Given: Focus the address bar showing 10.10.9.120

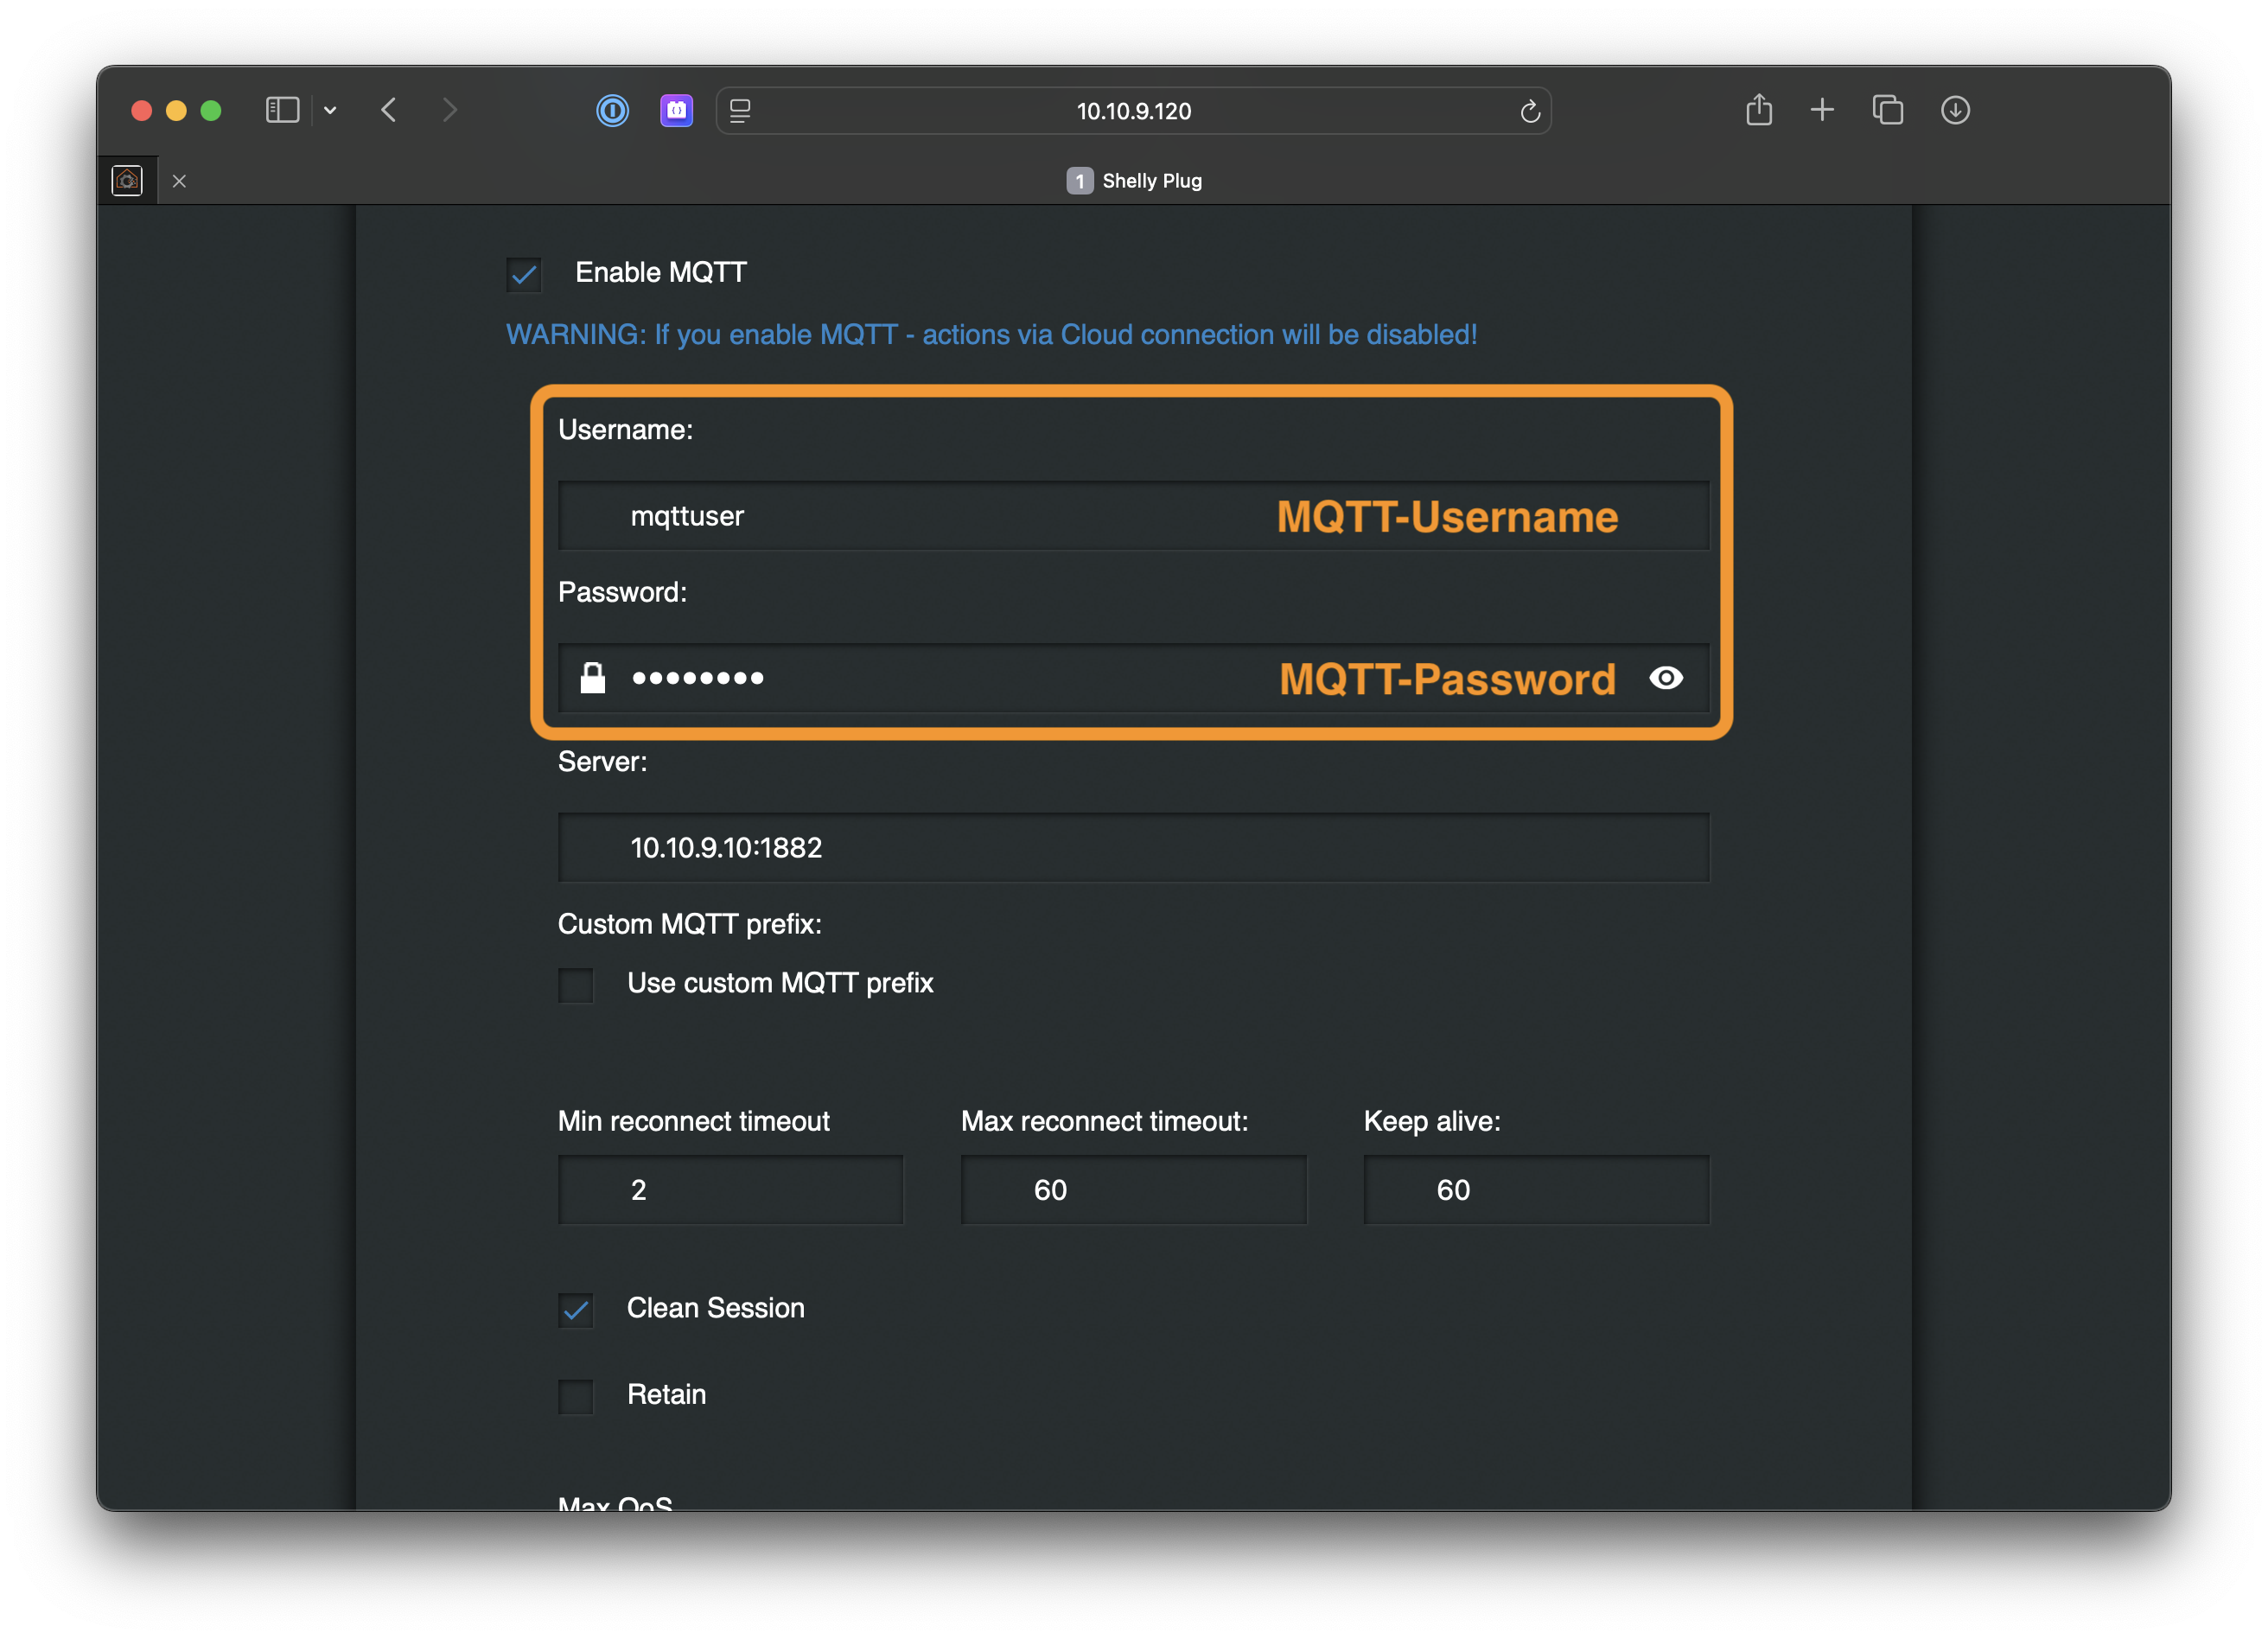Looking at the screenshot, I should [1133, 111].
